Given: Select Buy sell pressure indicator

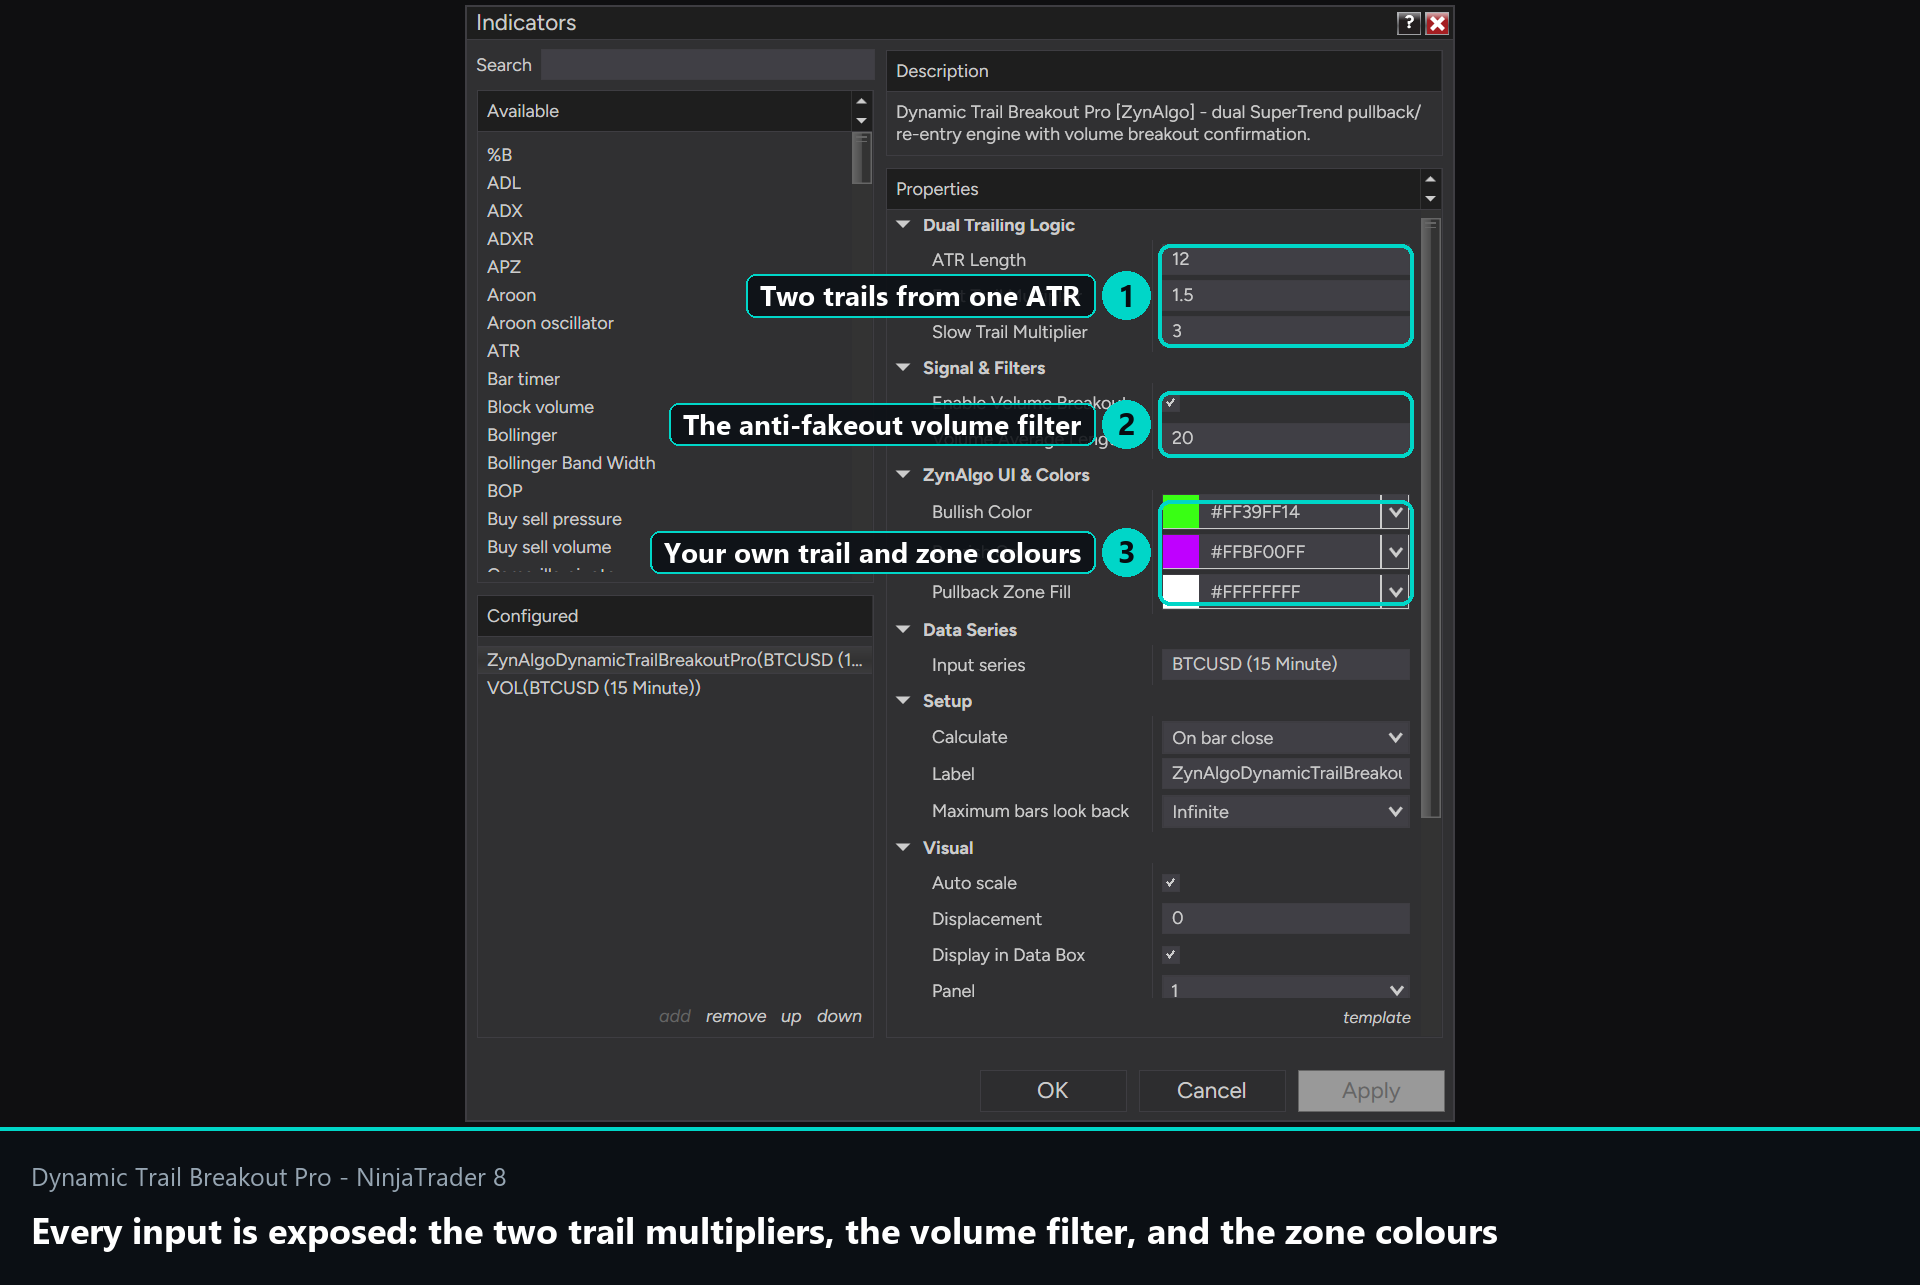Looking at the screenshot, I should [x=554, y=519].
